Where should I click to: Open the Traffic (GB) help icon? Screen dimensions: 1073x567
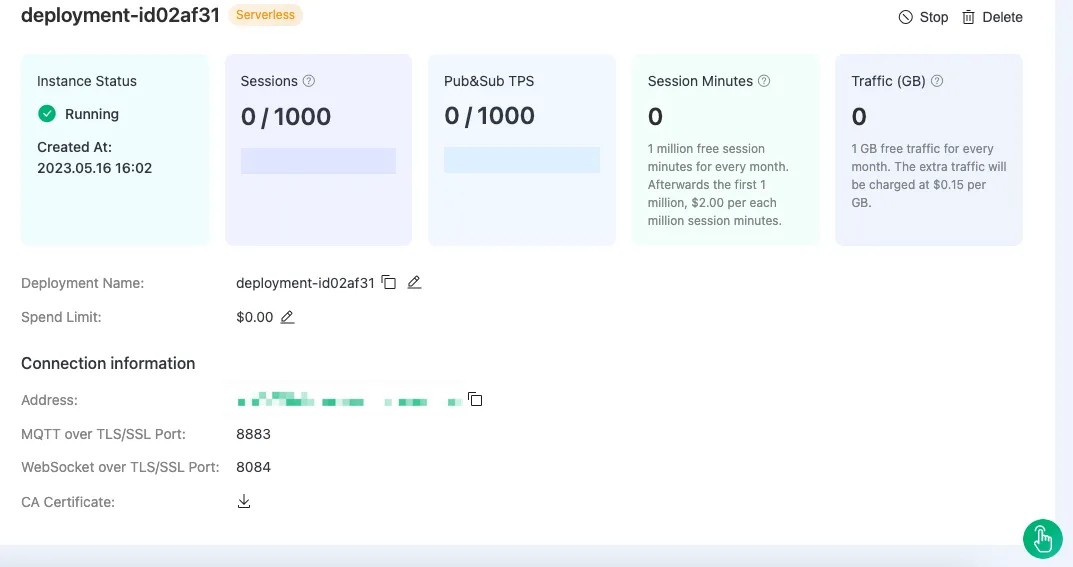(937, 81)
